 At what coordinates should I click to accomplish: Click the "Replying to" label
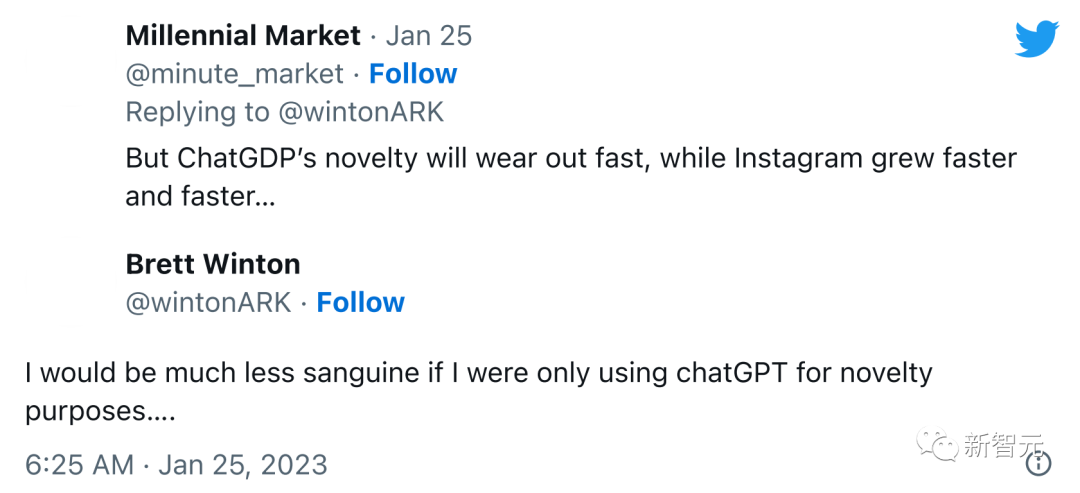coord(198,112)
